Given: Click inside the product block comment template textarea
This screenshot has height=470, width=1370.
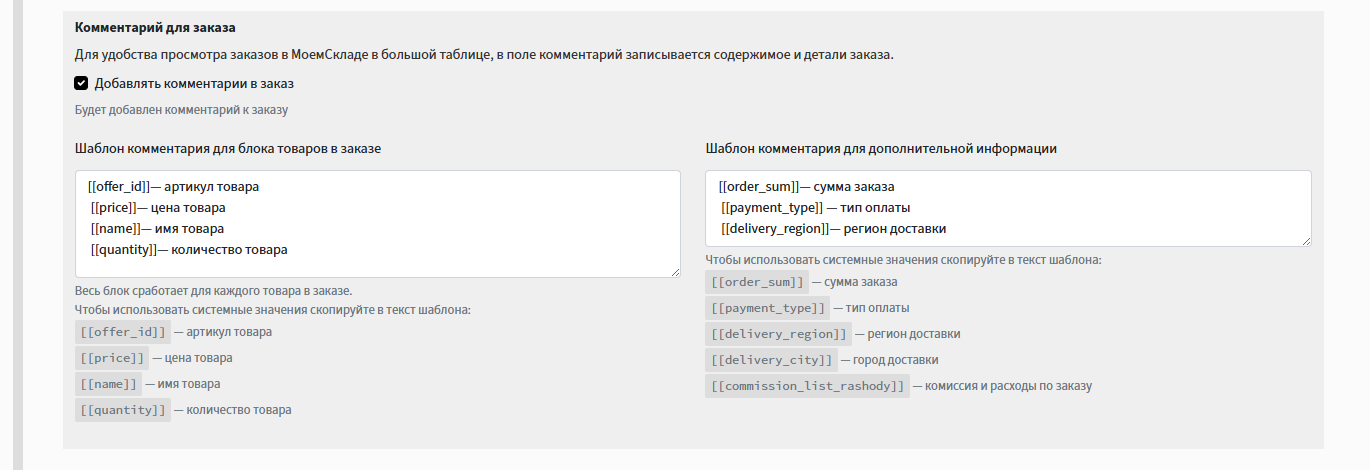Looking at the screenshot, I should 378,224.
